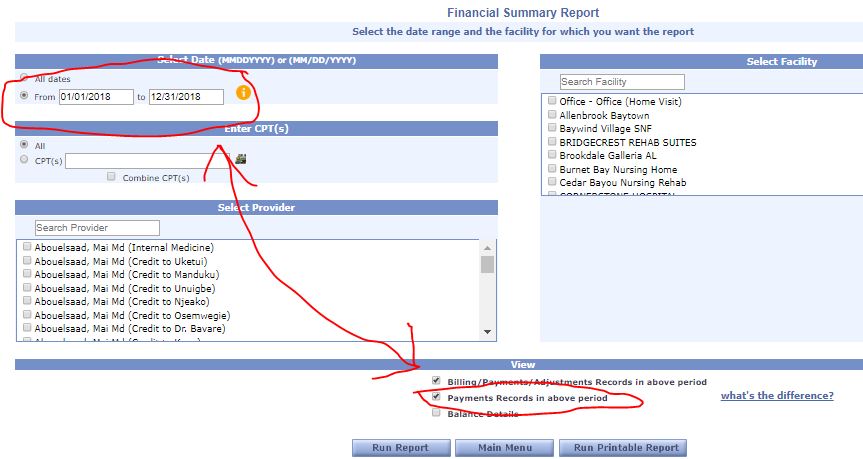This screenshot has height=459, width=863.
Task: Check the Allenbrook Baytown facility checkbox
Action: pyautogui.click(x=551, y=115)
